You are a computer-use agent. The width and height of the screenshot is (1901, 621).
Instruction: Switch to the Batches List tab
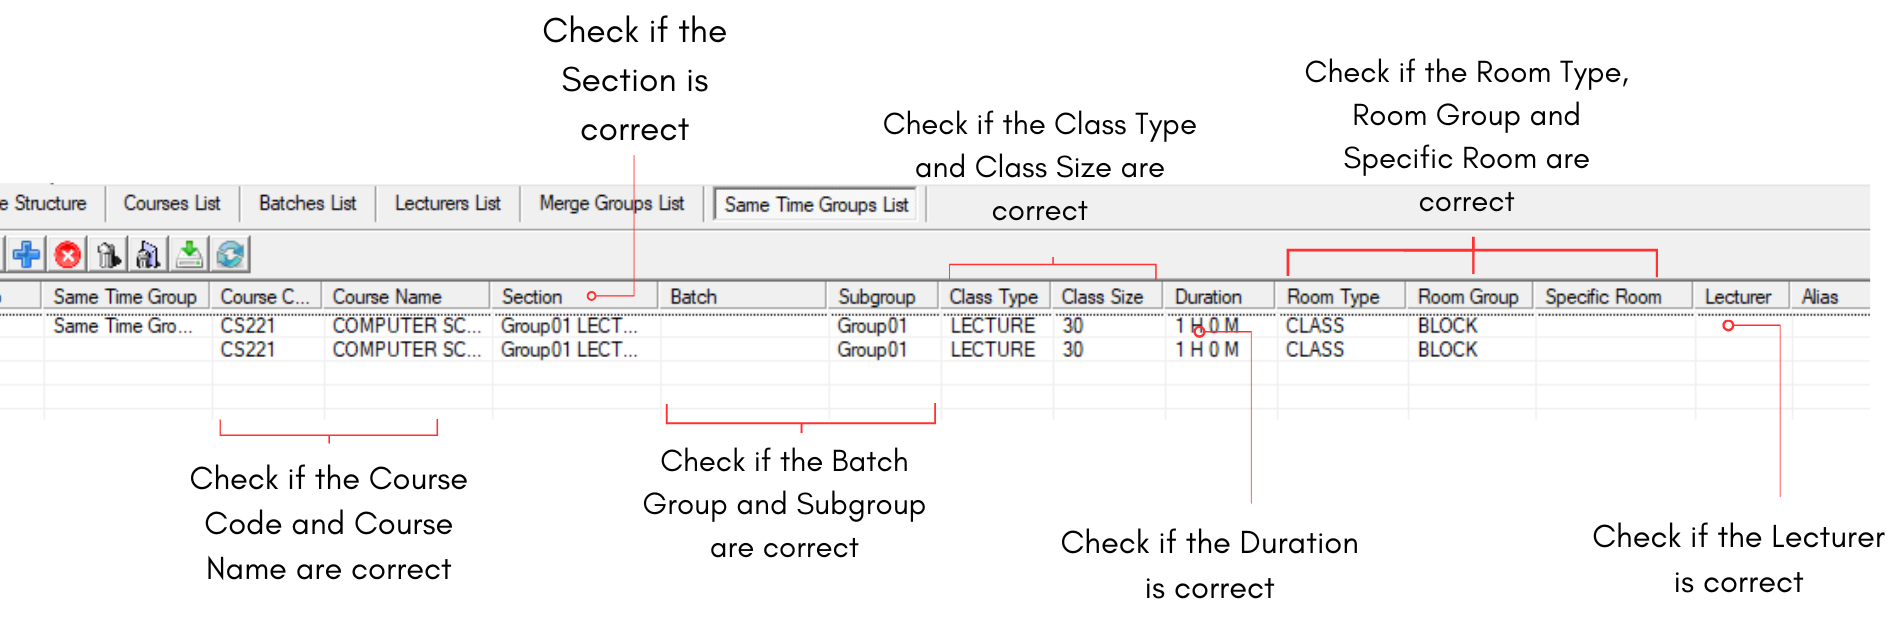point(307,203)
